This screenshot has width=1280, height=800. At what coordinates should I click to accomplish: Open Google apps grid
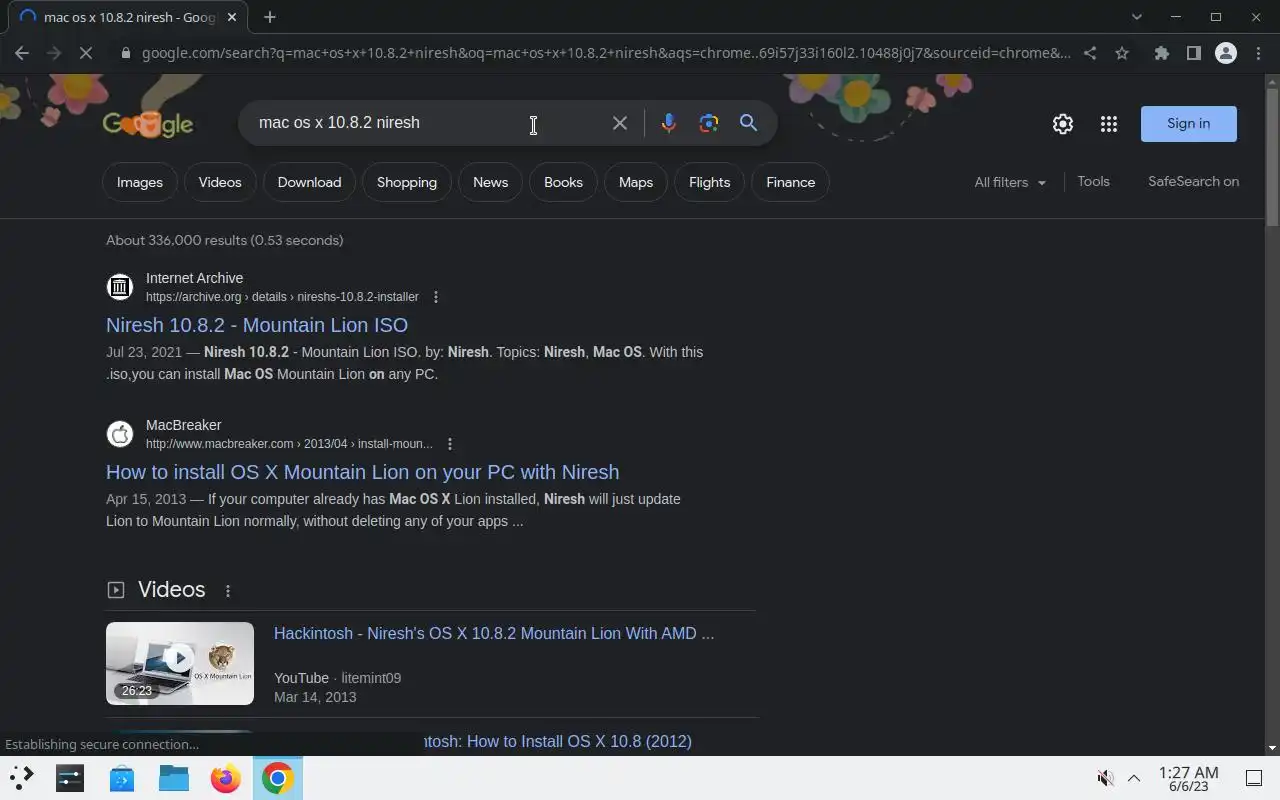tap(1109, 124)
